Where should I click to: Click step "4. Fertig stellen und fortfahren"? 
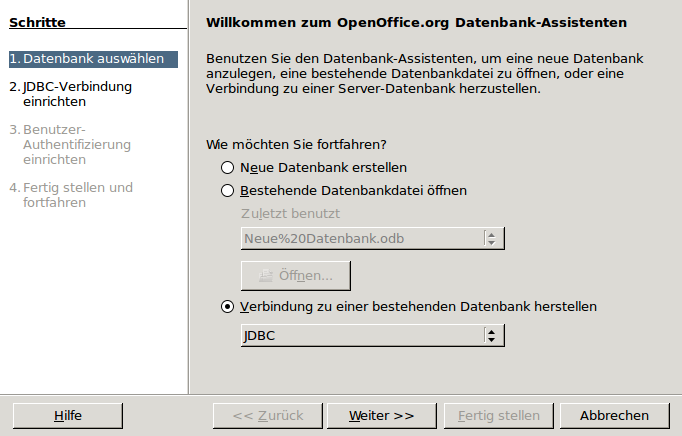click(76, 194)
